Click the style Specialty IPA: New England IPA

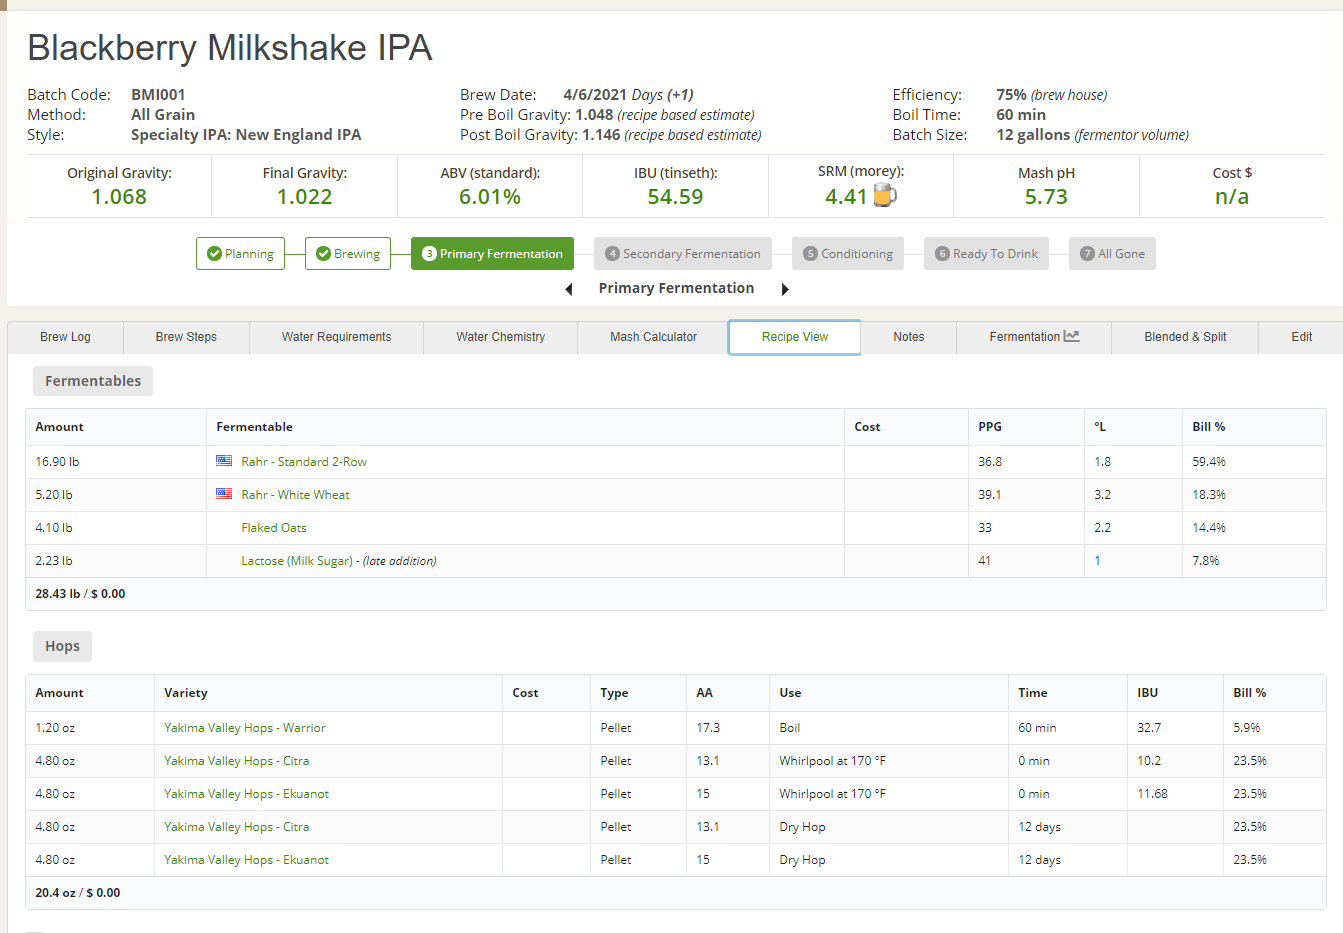tap(246, 135)
